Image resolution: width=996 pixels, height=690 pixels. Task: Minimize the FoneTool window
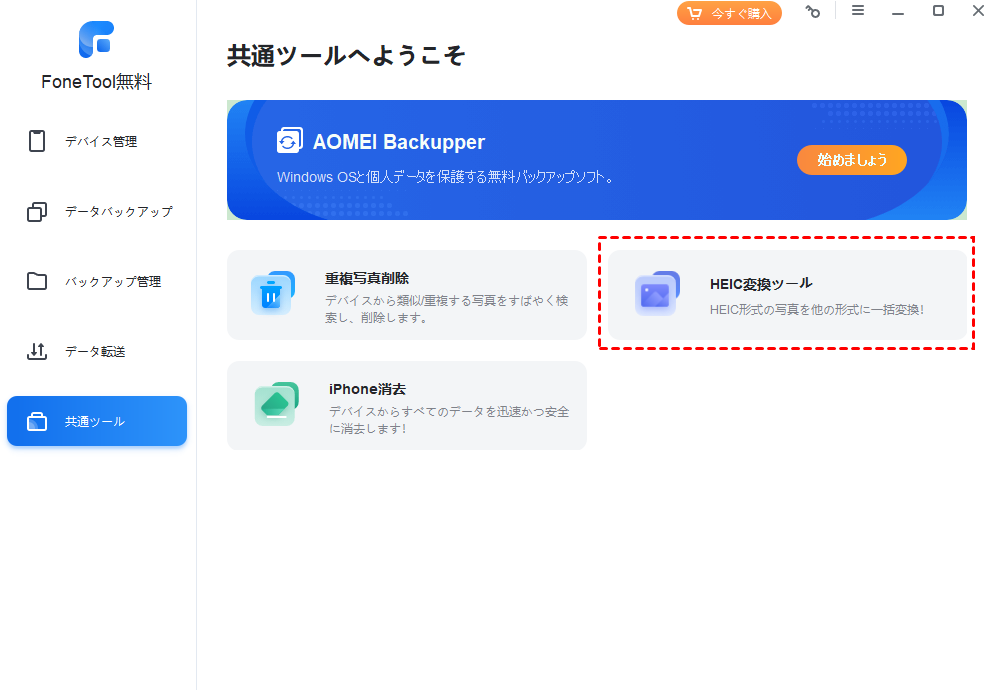tap(898, 13)
